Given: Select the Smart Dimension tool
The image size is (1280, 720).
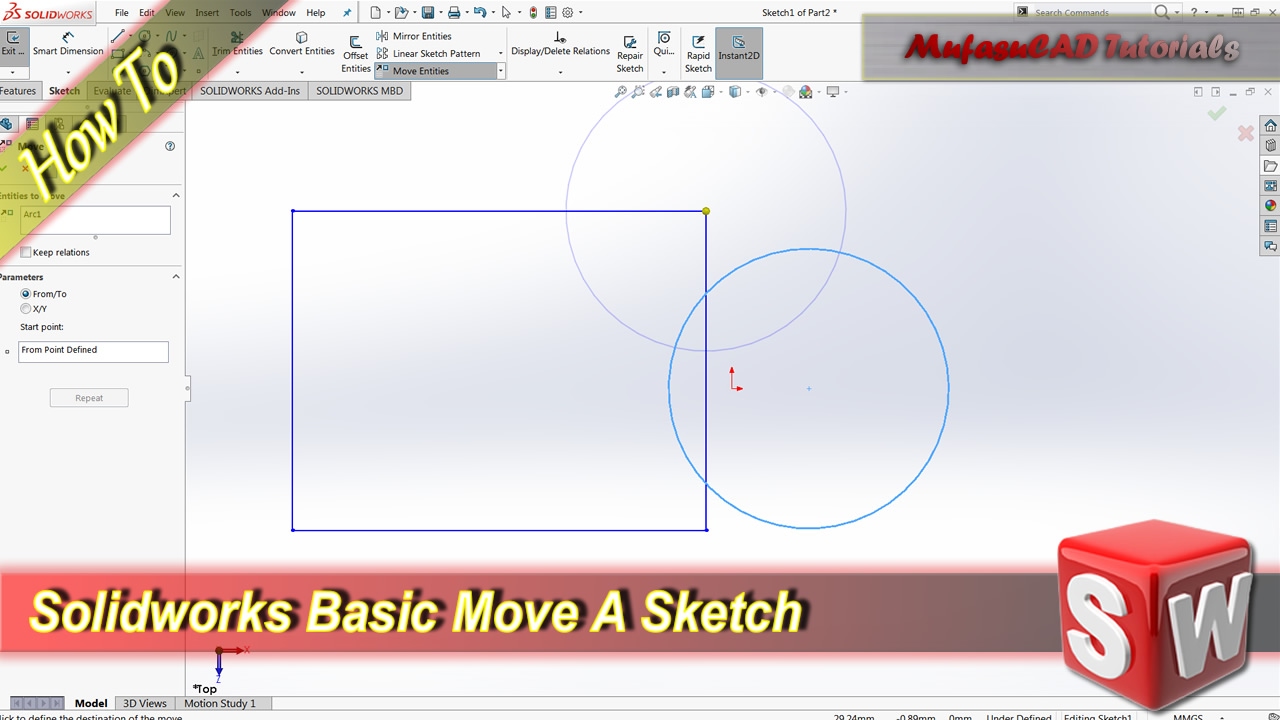Looking at the screenshot, I should (x=68, y=44).
